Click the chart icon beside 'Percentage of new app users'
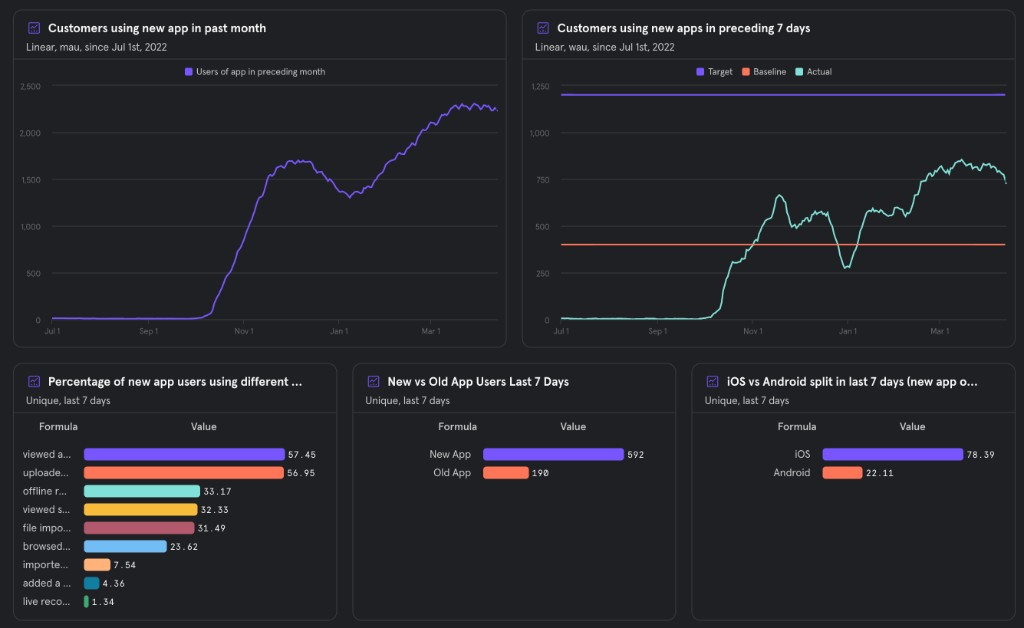 point(34,381)
